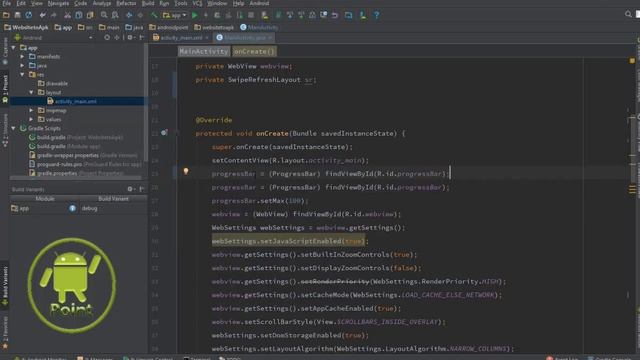Expand the java folder in project tree

coord(22,66)
